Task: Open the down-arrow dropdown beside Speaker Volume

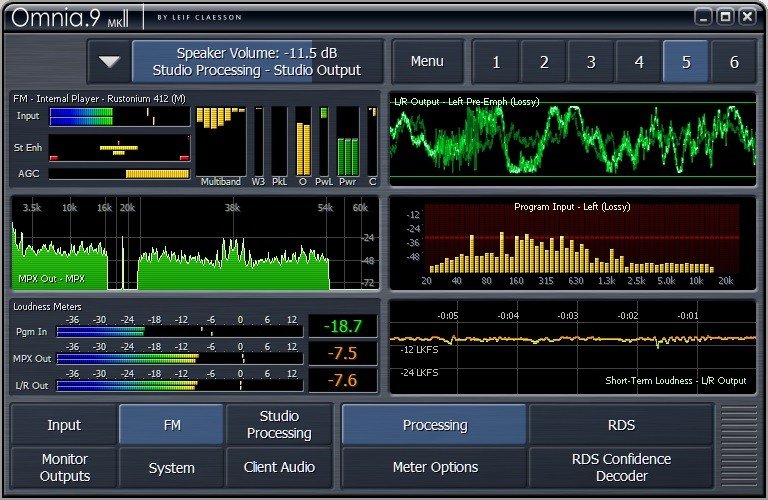Action: (109, 61)
